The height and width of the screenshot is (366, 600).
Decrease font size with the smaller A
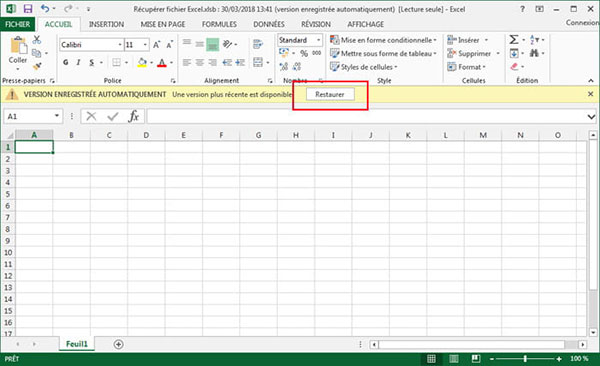click(x=170, y=45)
